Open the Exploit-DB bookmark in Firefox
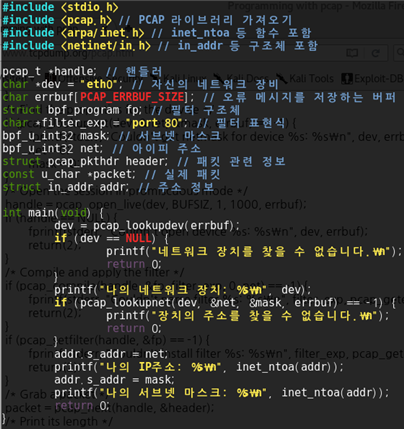Viewport: 404px width, 433px height. (373, 79)
